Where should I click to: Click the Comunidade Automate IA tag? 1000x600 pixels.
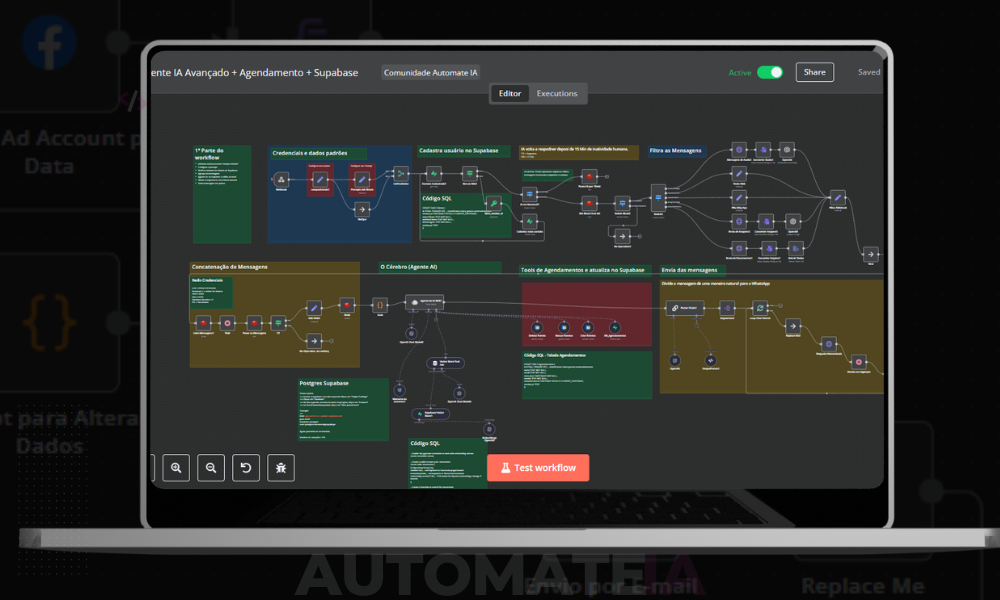tap(432, 73)
